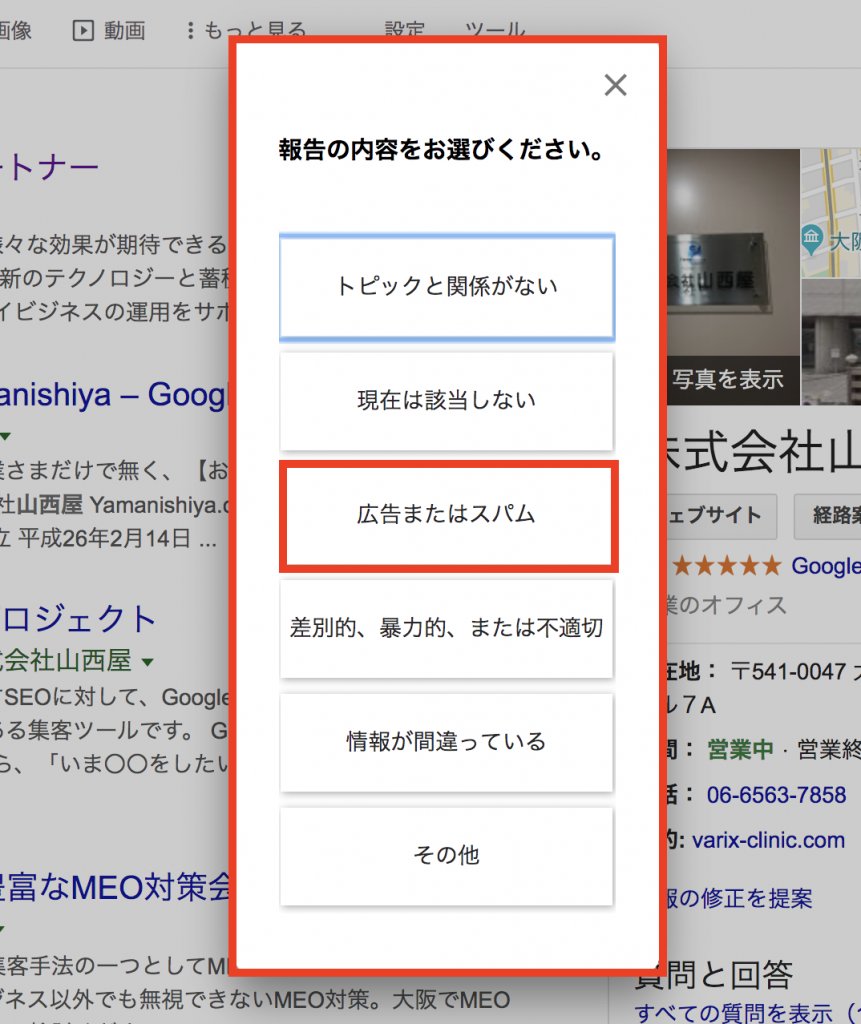Close the report dialog with the X

(x=615, y=85)
